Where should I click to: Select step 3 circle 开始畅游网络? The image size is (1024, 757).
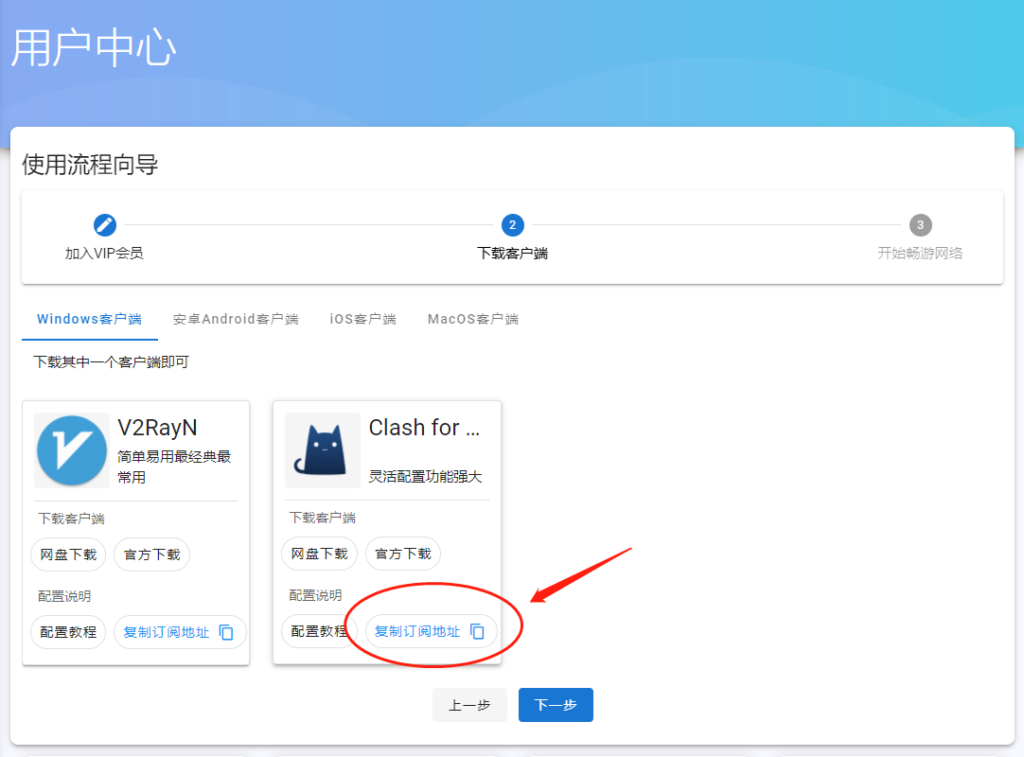click(920, 225)
